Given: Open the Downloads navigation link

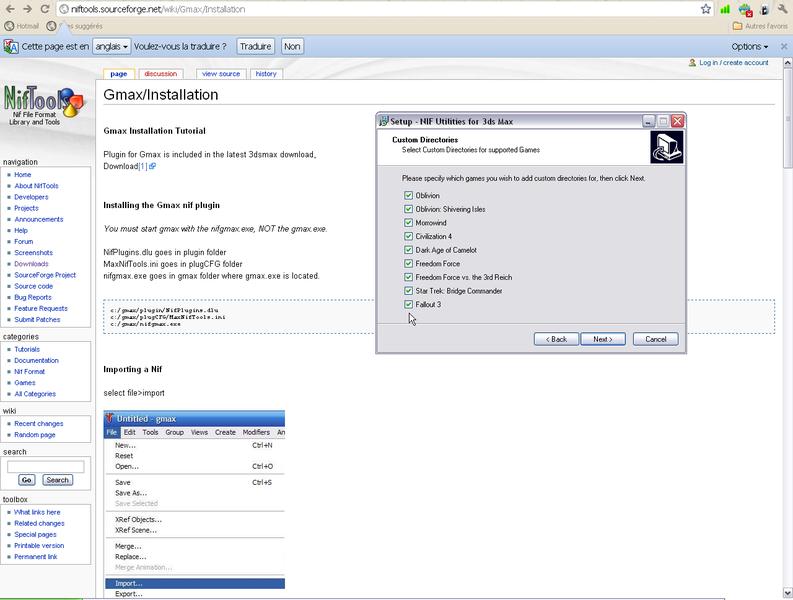Looking at the screenshot, I should (31, 264).
